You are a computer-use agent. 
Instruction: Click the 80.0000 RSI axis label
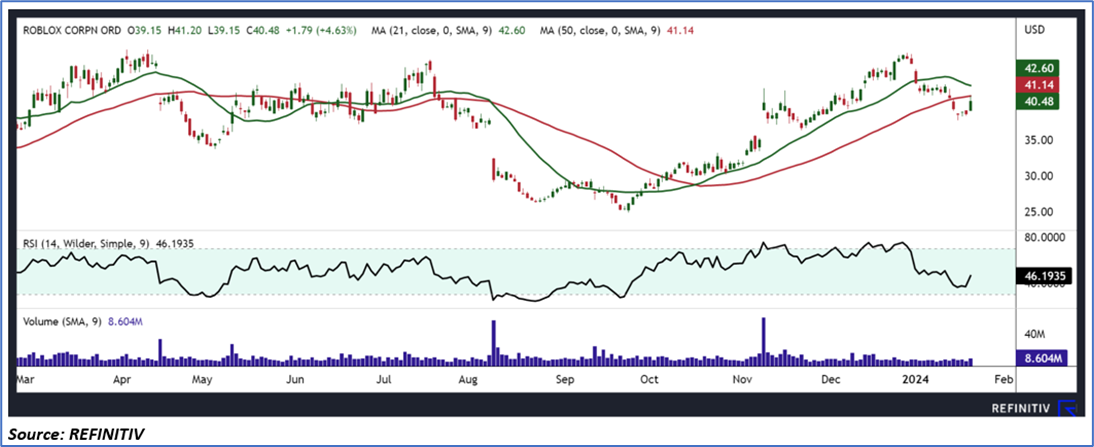tap(1044, 237)
